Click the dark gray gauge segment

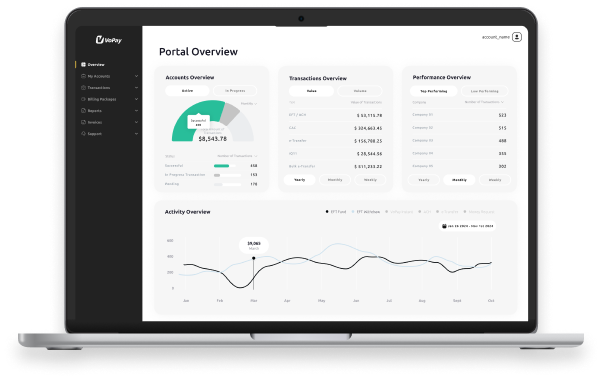coord(230,113)
